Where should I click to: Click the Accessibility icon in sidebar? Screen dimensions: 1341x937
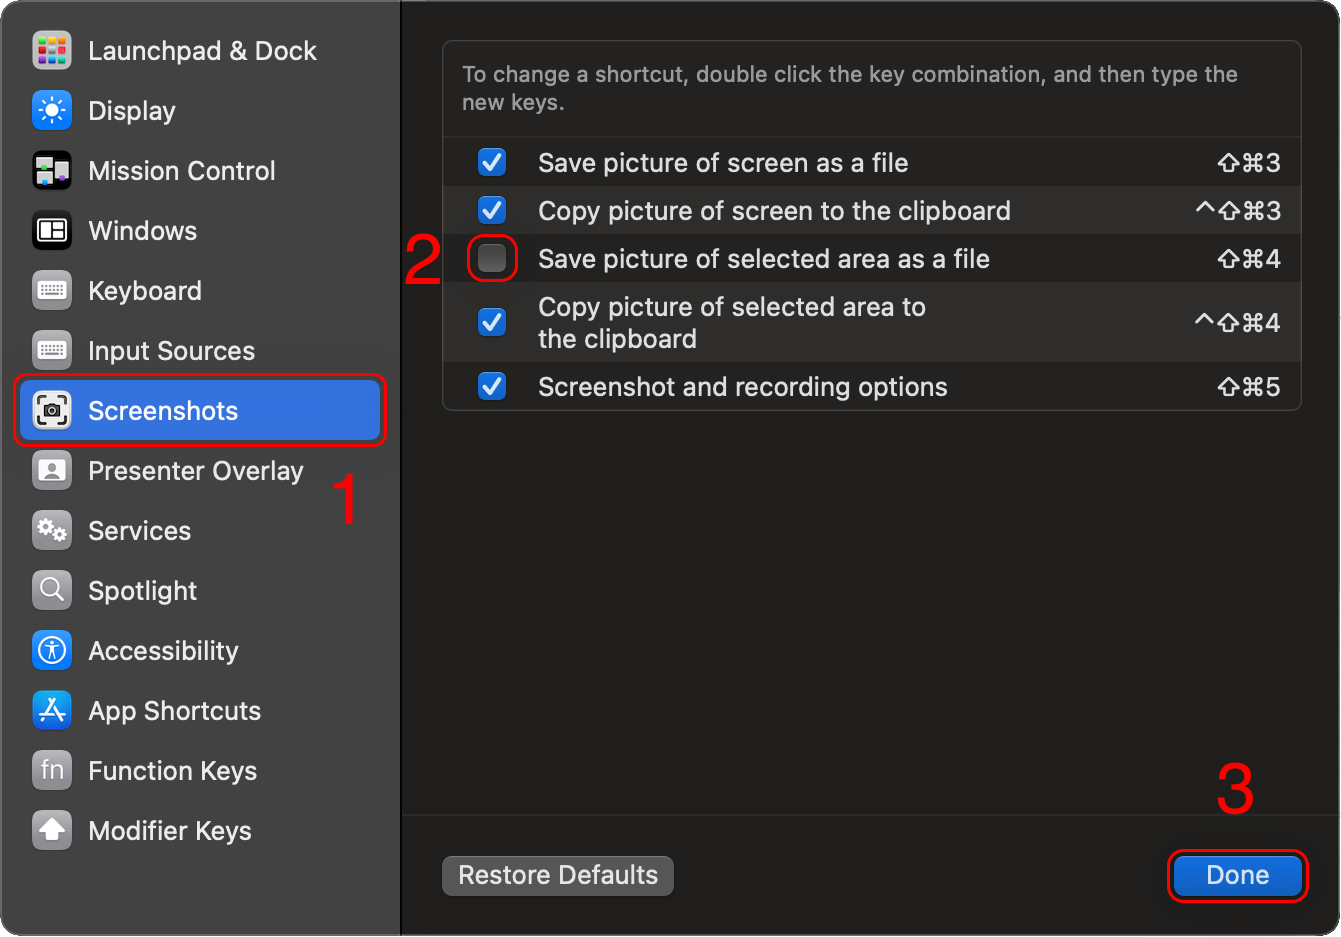pyautogui.click(x=52, y=651)
